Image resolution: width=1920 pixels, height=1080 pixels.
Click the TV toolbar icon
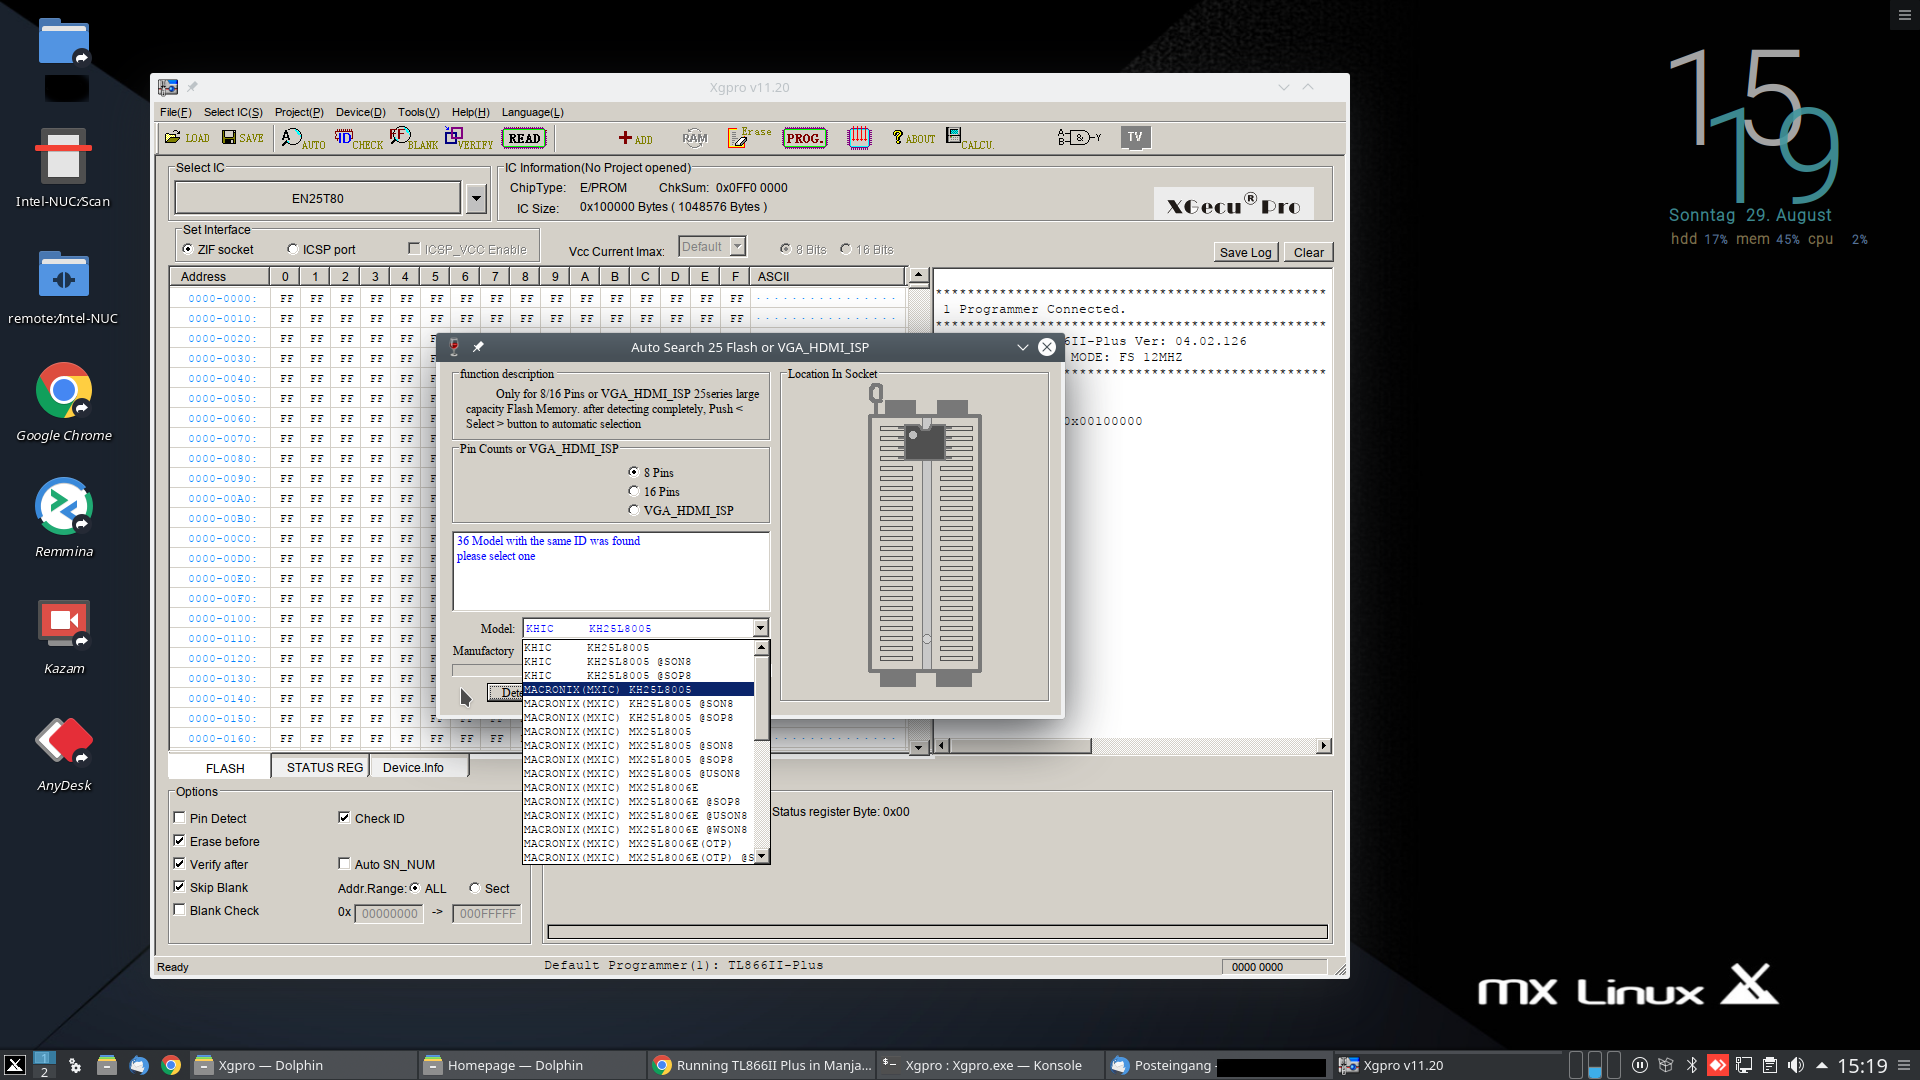pyautogui.click(x=1135, y=138)
